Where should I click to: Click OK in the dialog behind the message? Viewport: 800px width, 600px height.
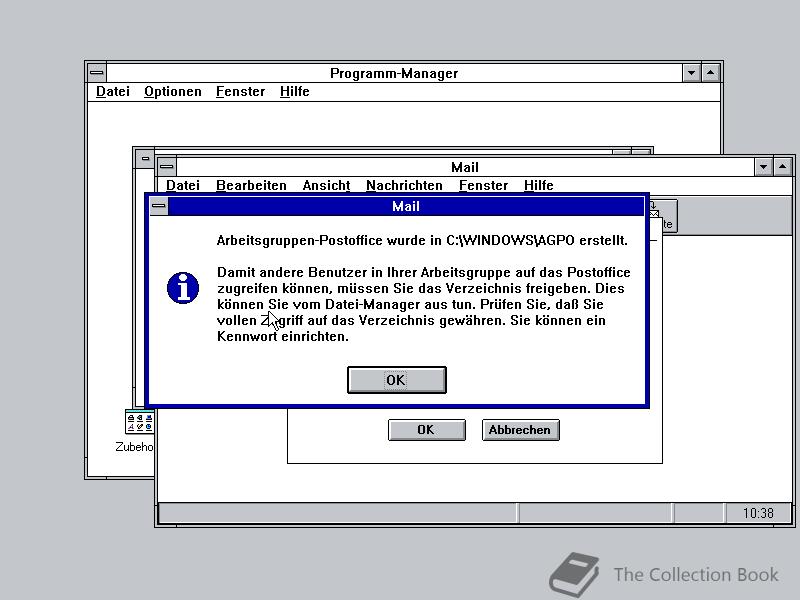427,430
